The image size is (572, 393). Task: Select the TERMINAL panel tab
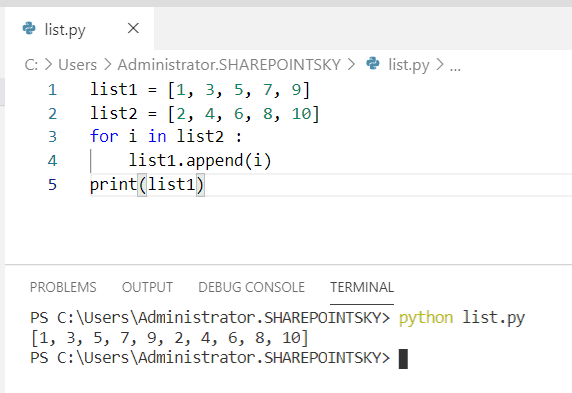coord(362,287)
